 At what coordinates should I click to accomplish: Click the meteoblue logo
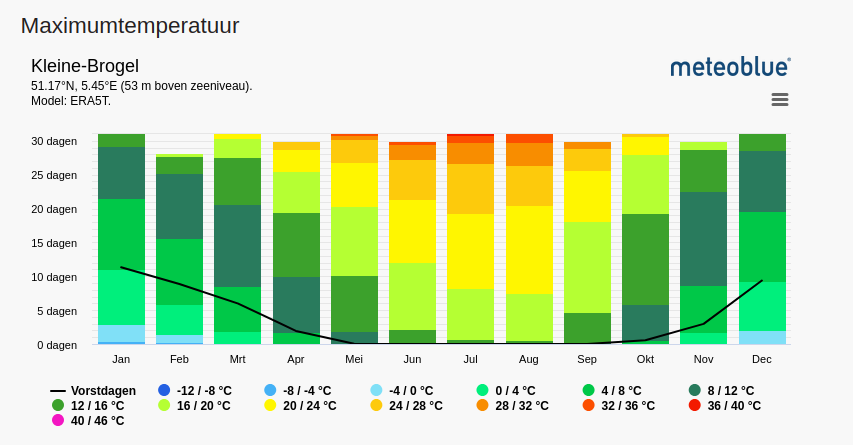pos(730,67)
